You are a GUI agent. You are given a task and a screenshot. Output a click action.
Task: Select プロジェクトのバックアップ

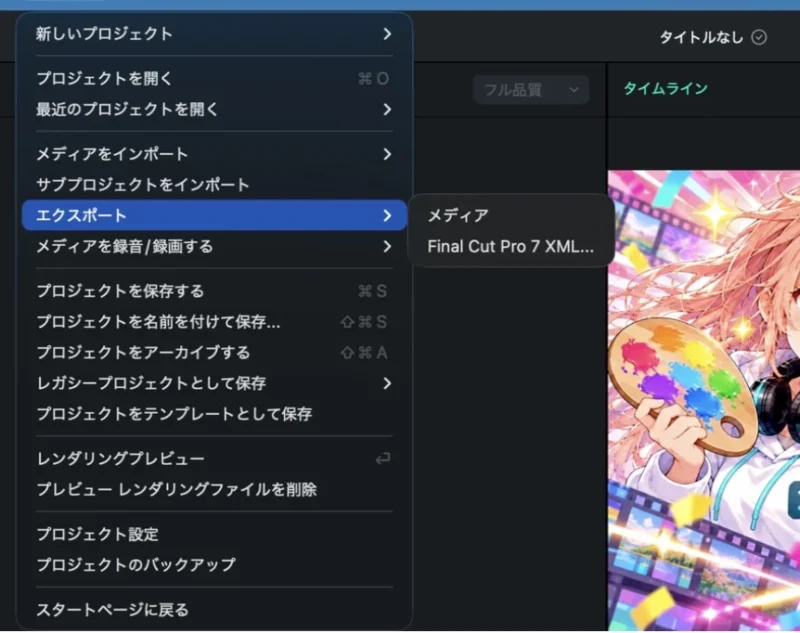pos(214,565)
